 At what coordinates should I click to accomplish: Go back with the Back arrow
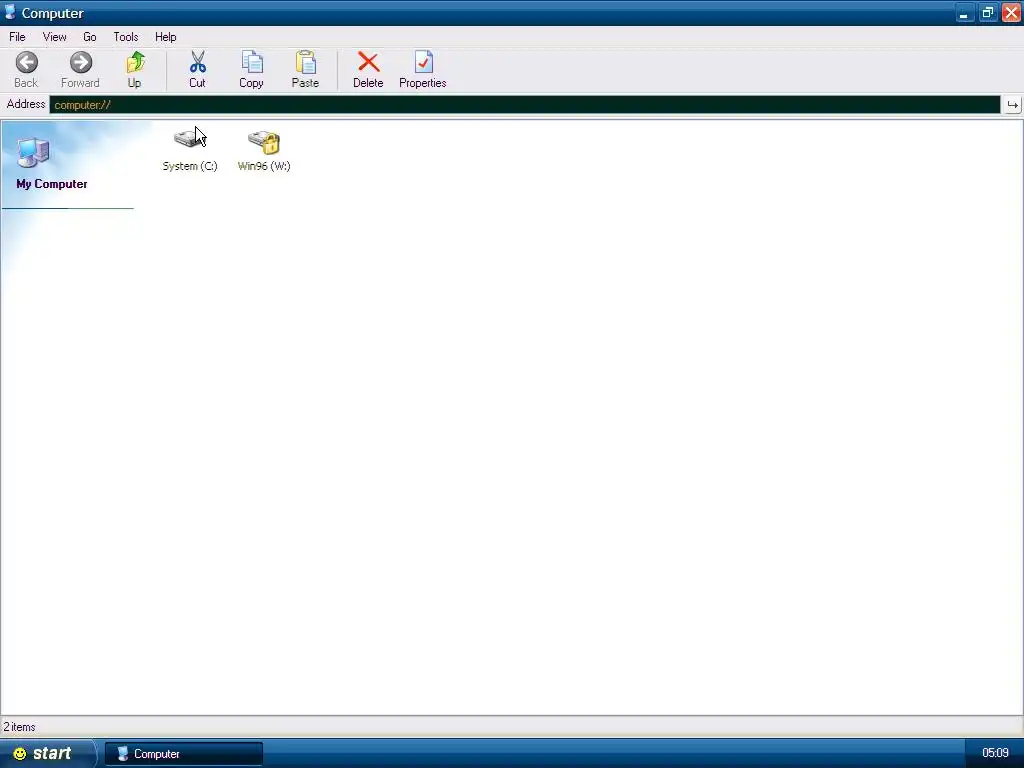coord(26,70)
